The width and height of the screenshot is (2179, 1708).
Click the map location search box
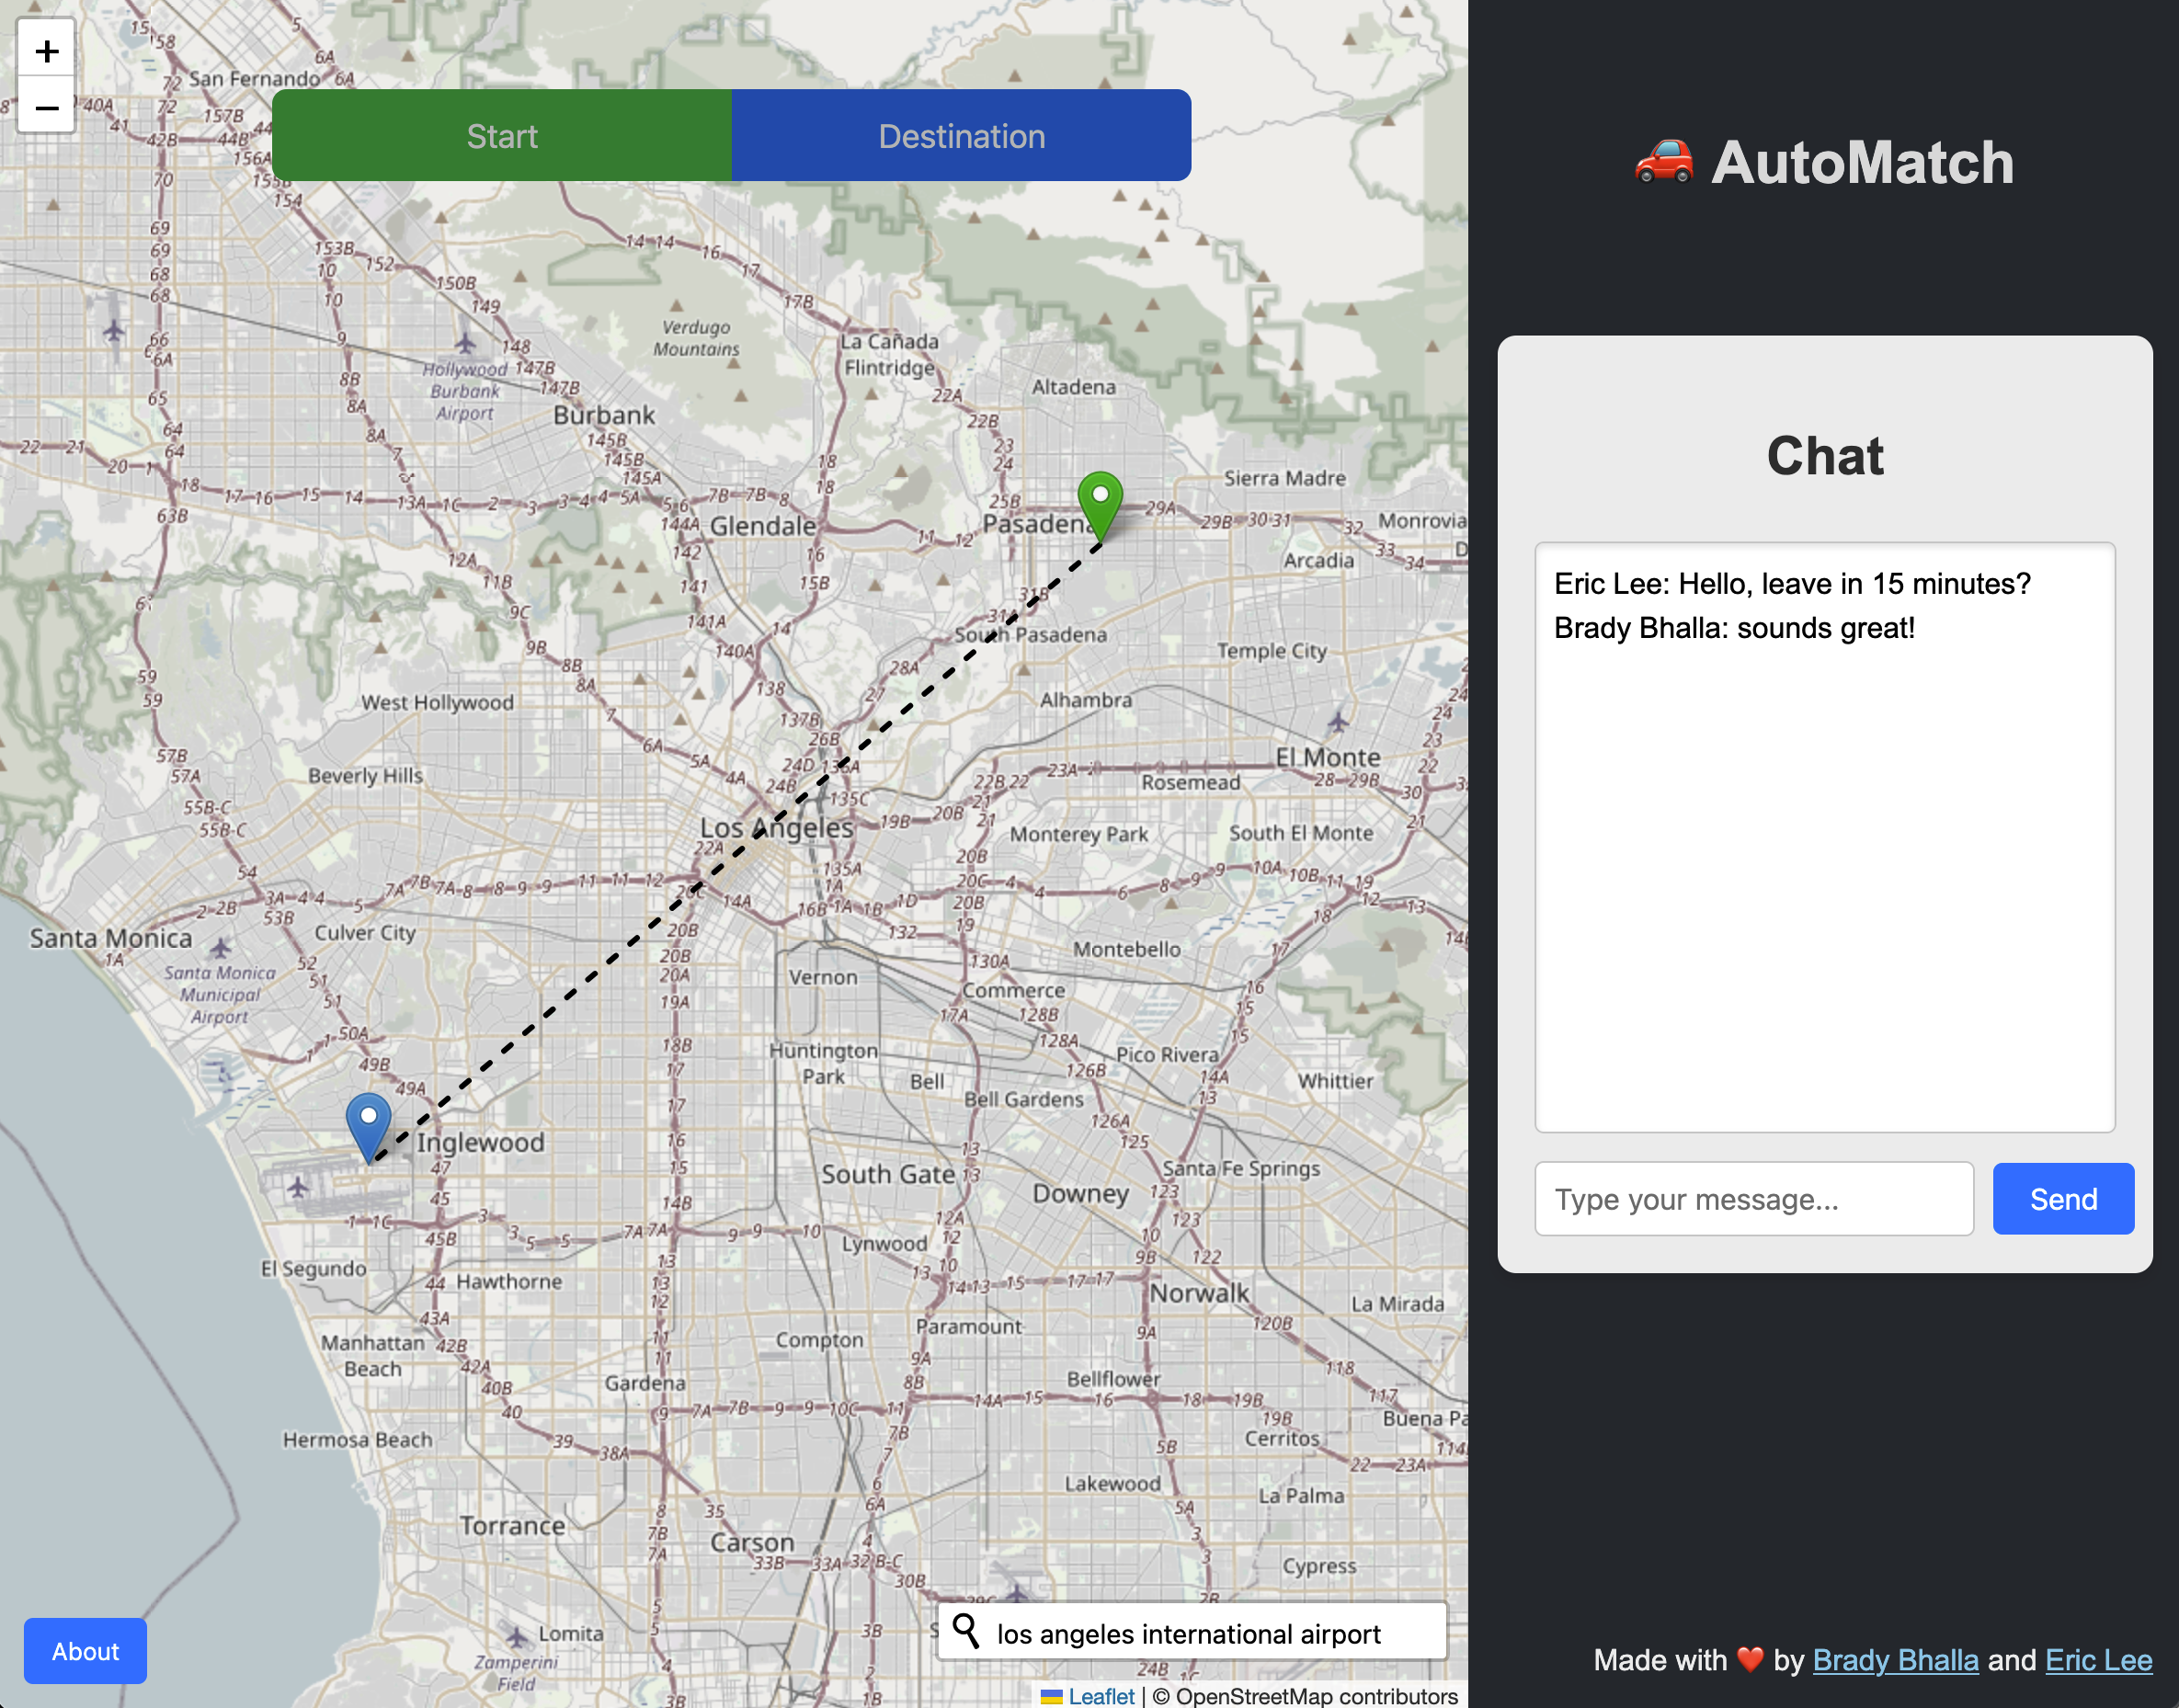(1200, 1633)
